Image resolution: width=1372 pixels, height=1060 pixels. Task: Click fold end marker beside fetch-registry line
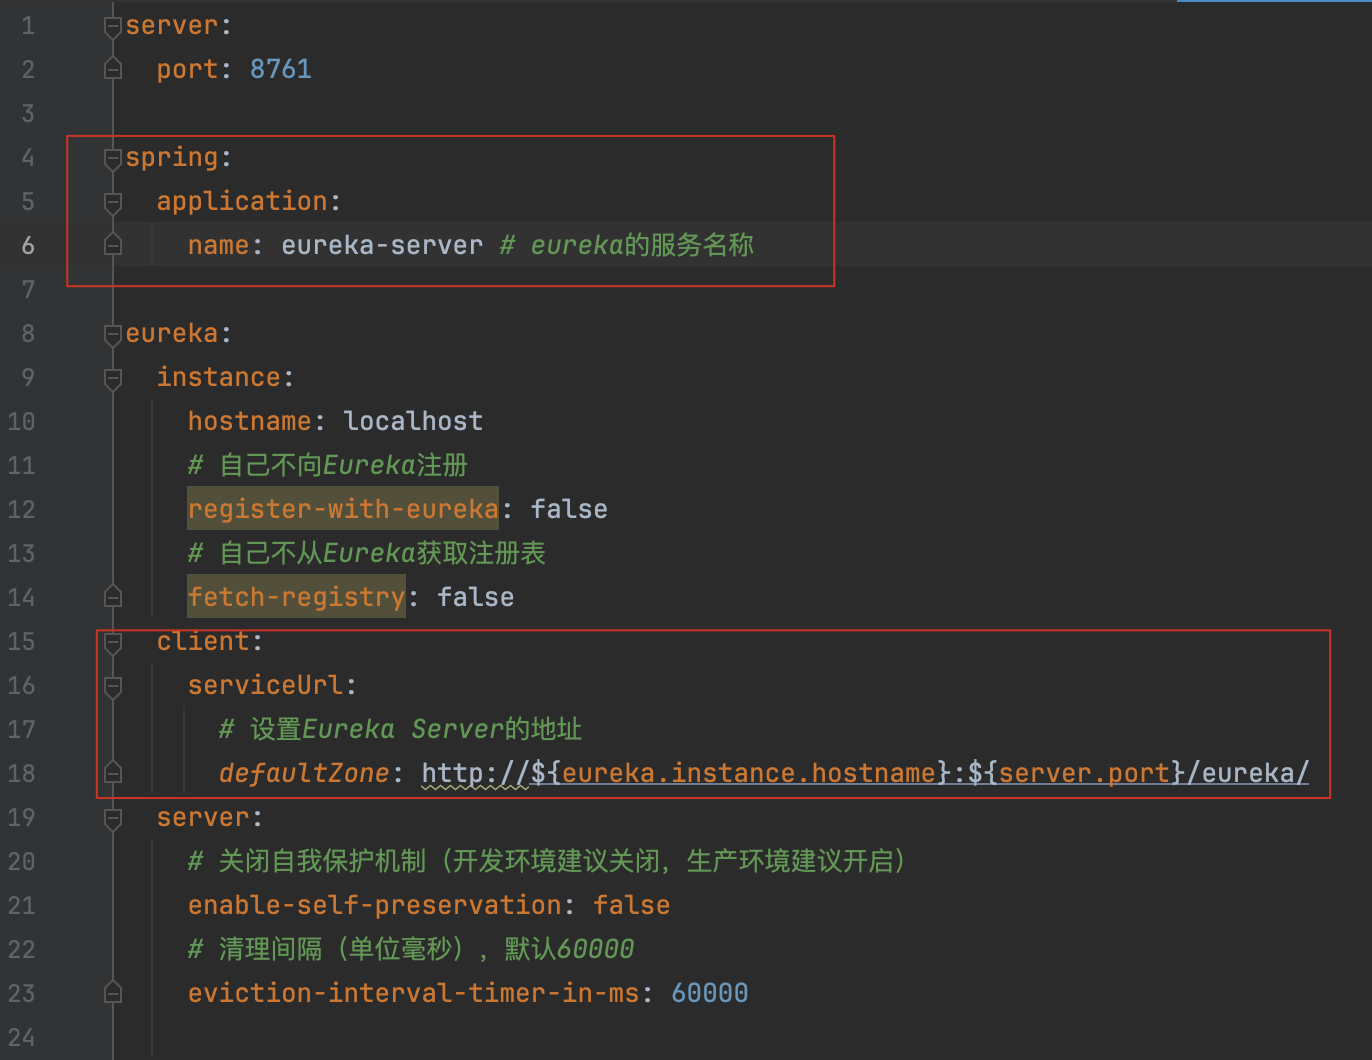113,596
